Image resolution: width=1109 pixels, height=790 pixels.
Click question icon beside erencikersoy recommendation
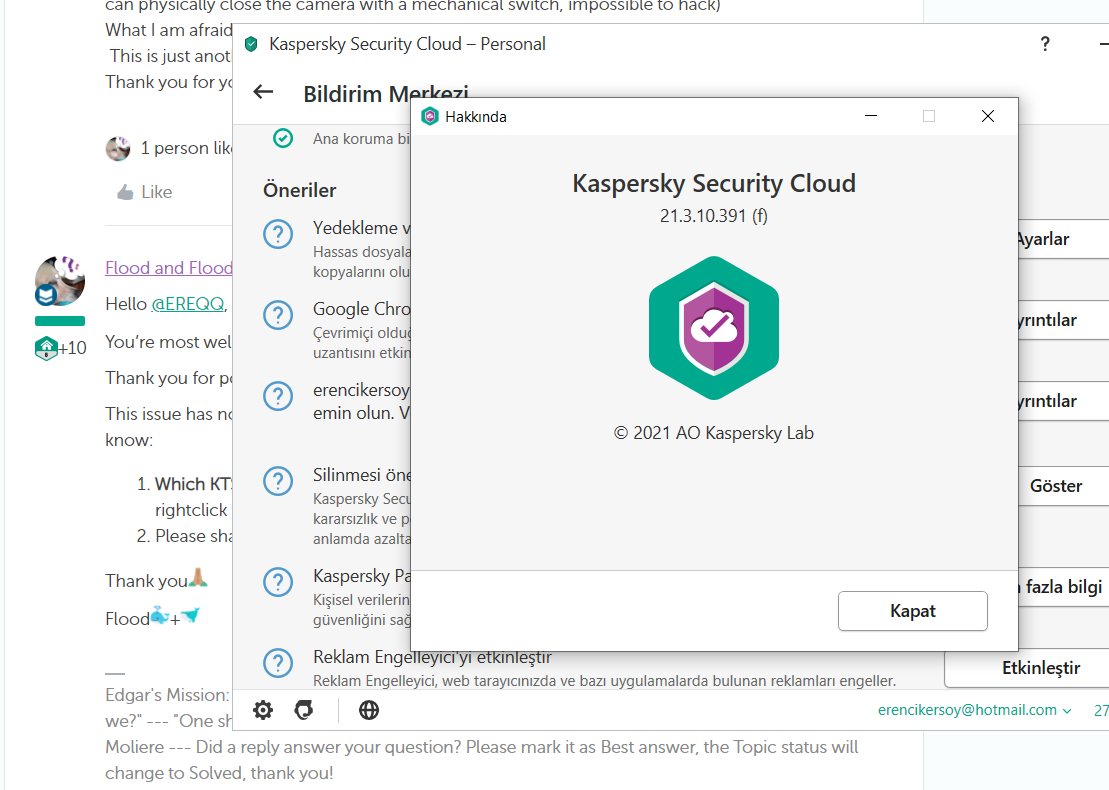(278, 396)
